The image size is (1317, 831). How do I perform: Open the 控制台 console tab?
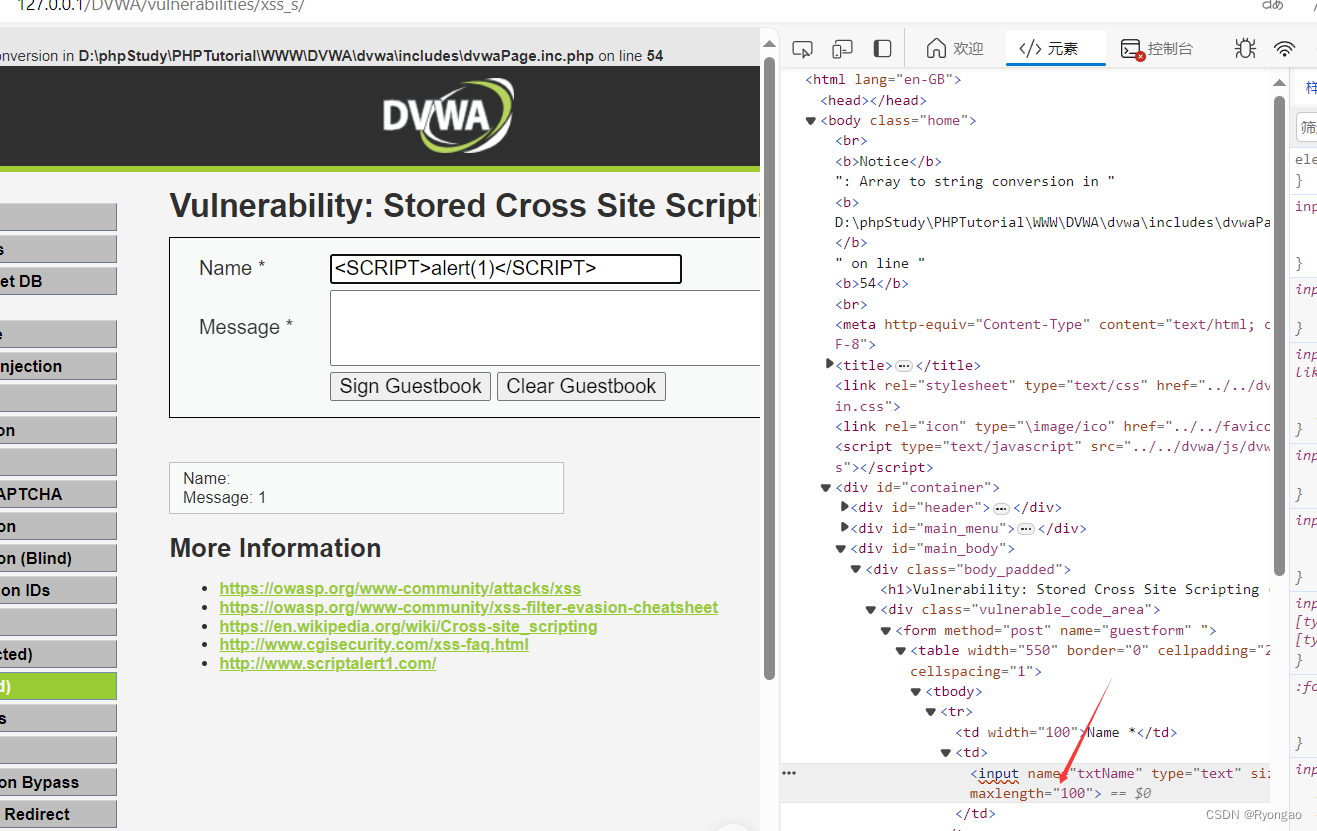click(1157, 48)
